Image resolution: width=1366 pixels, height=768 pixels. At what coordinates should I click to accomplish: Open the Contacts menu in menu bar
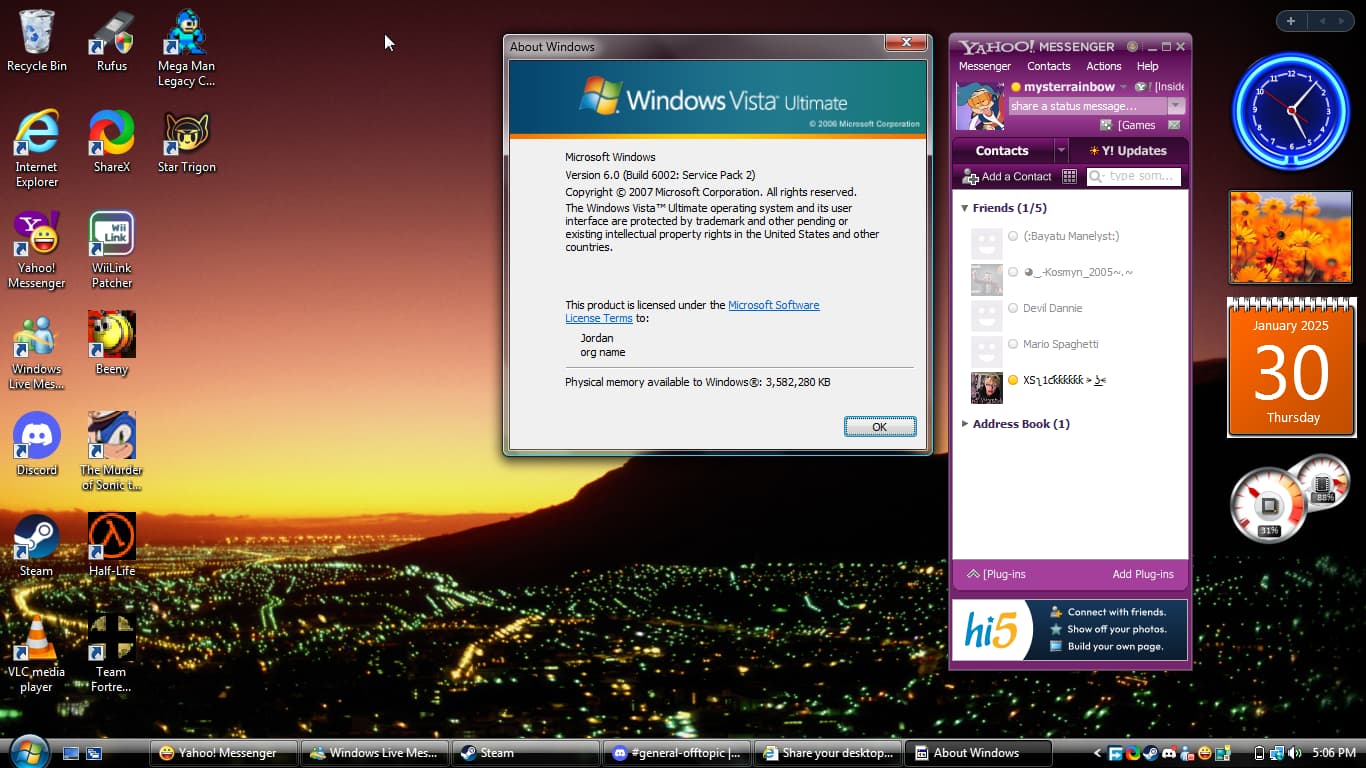1049,66
